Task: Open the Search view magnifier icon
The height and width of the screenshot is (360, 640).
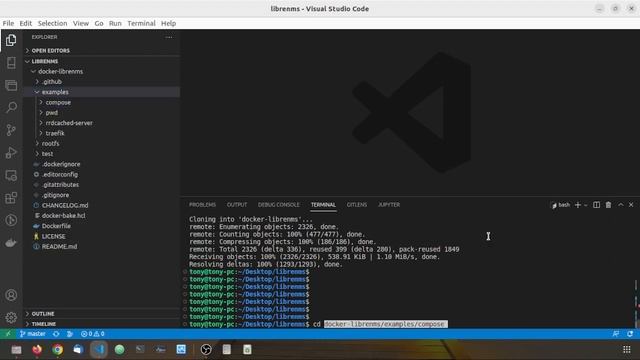Action: point(11,107)
